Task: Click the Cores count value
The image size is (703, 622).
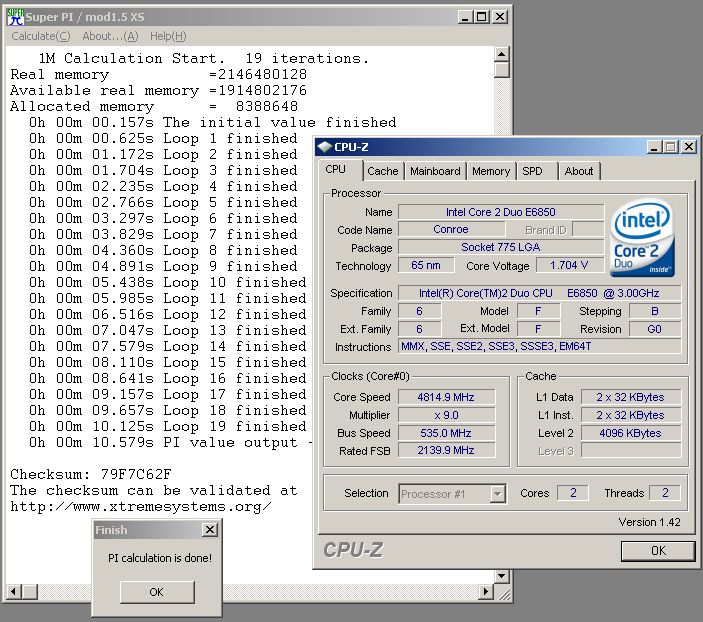Action: point(573,493)
